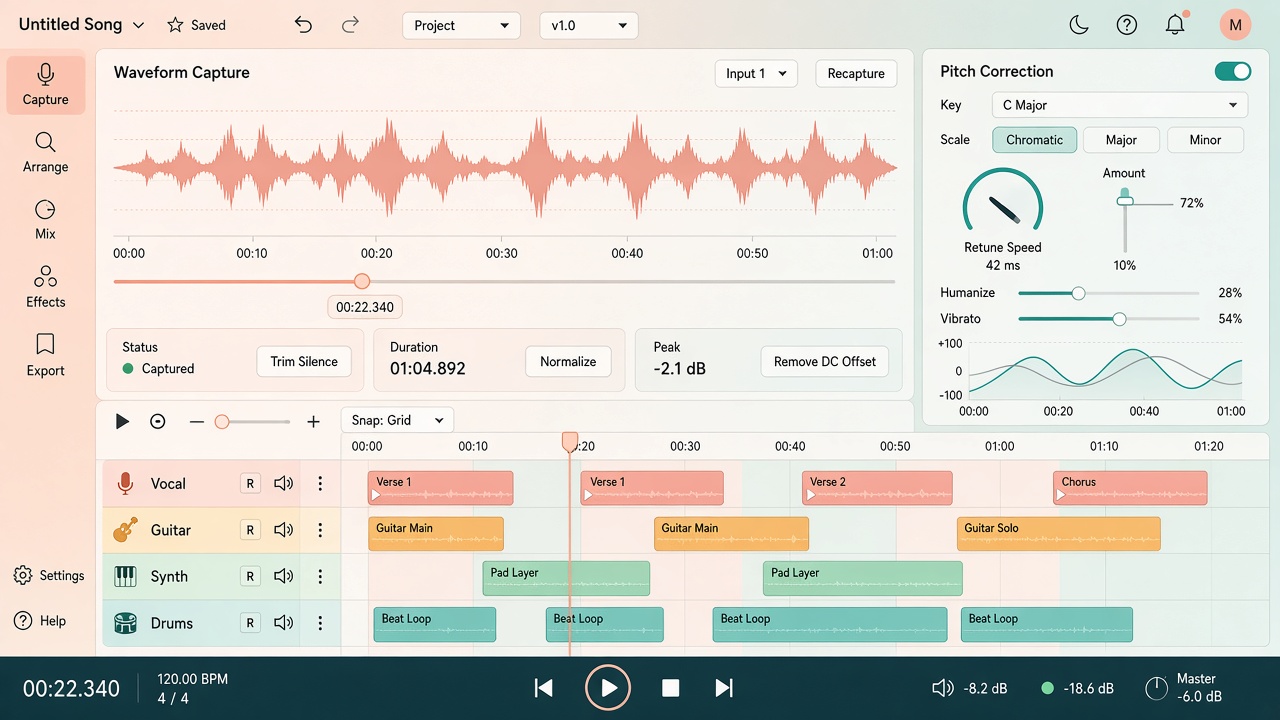The width and height of the screenshot is (1280, 720).
Task: Mute the Drums track speaker
Action: [x=284, y=623]
